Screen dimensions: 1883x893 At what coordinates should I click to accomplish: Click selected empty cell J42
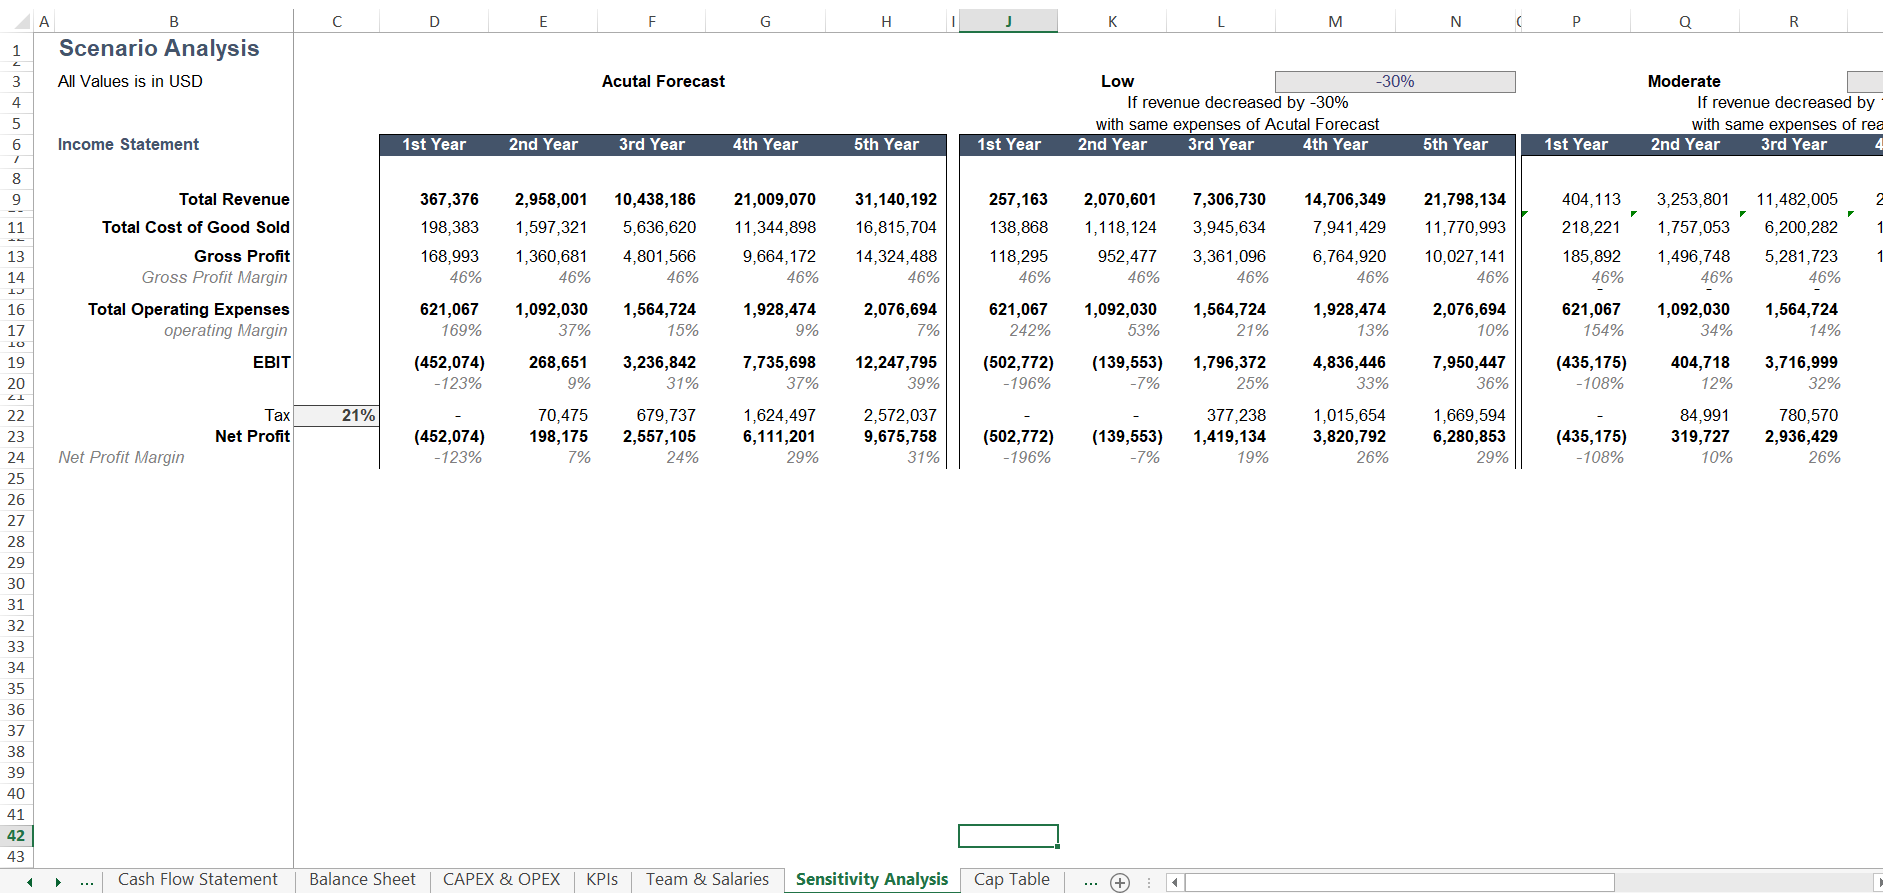pos(1008,836)
